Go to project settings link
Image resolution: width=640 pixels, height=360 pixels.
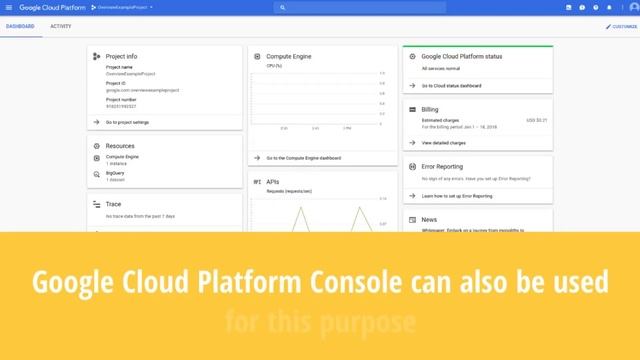coord(127,122)
